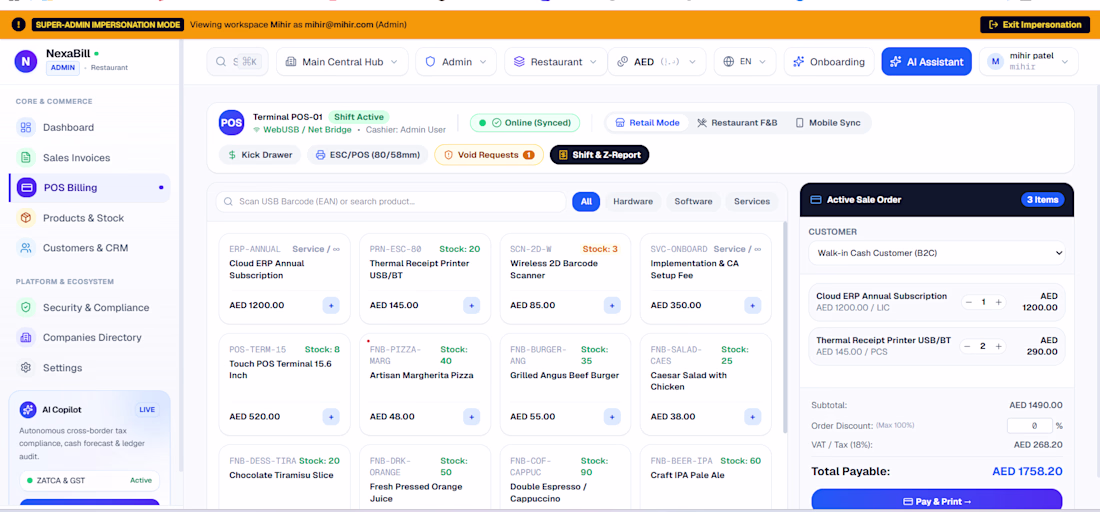Switch to Retail Mode
The image size is (1100, 512).
click(647, 123)
